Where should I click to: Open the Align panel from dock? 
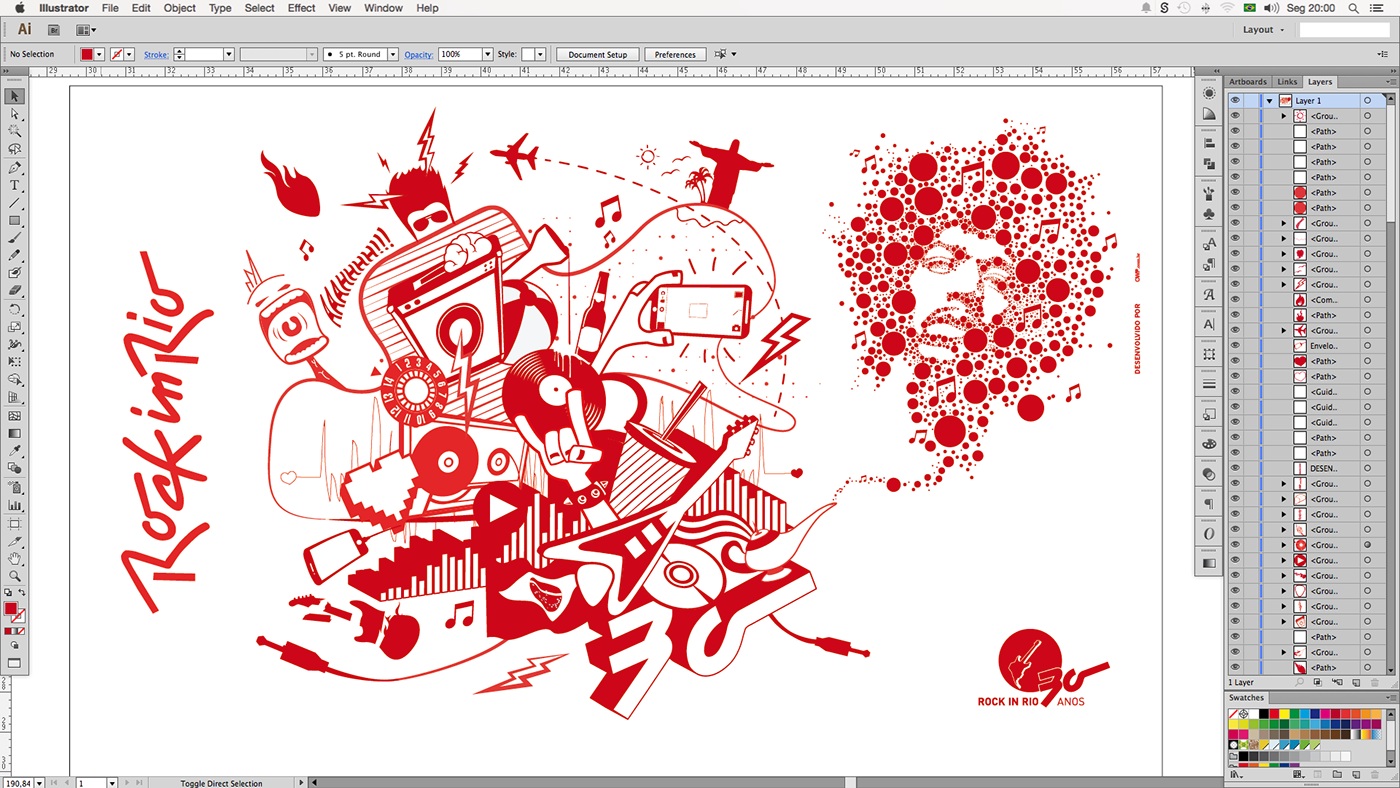(x=1209, y=143)
